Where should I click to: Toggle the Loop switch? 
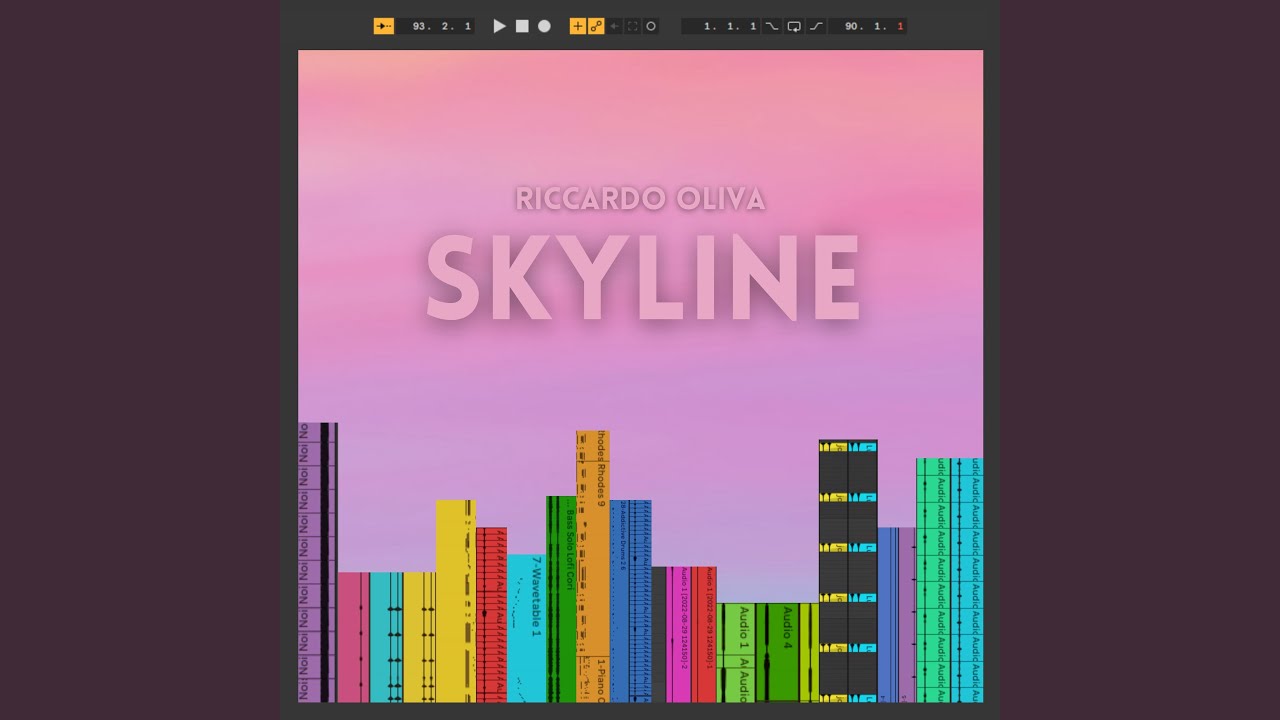point(794,26)
